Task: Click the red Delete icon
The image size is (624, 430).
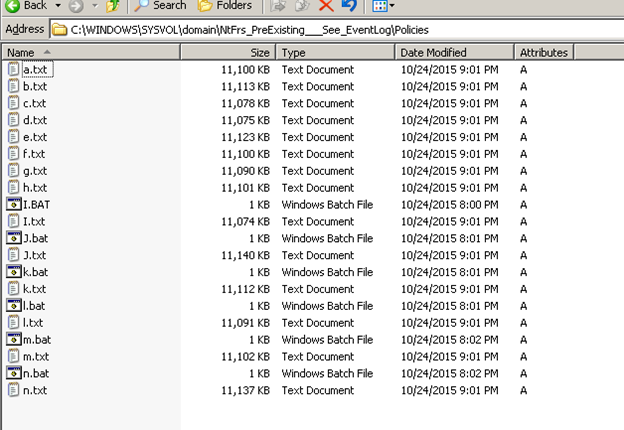Action: tap(325, 6)
